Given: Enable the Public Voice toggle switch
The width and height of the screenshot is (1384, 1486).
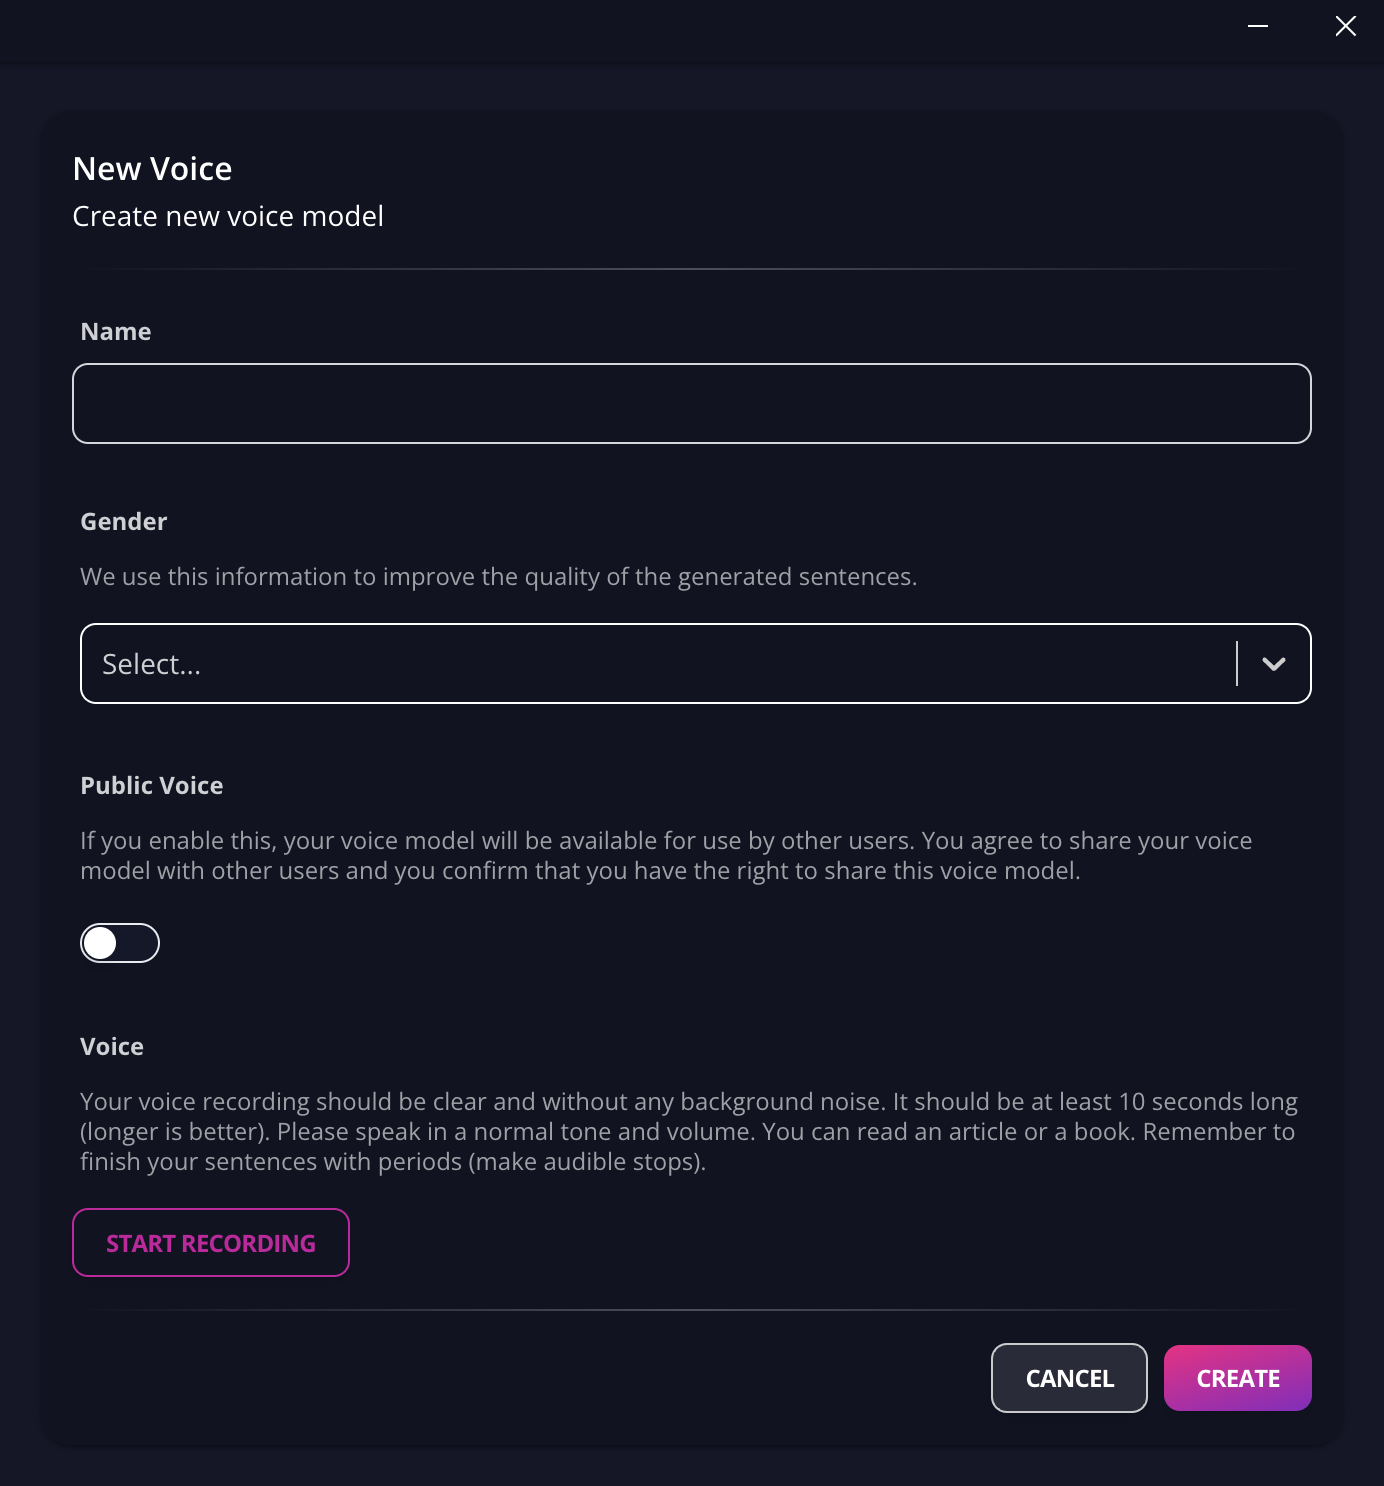Looking at the screenshot, I should (x=120, y=943).
